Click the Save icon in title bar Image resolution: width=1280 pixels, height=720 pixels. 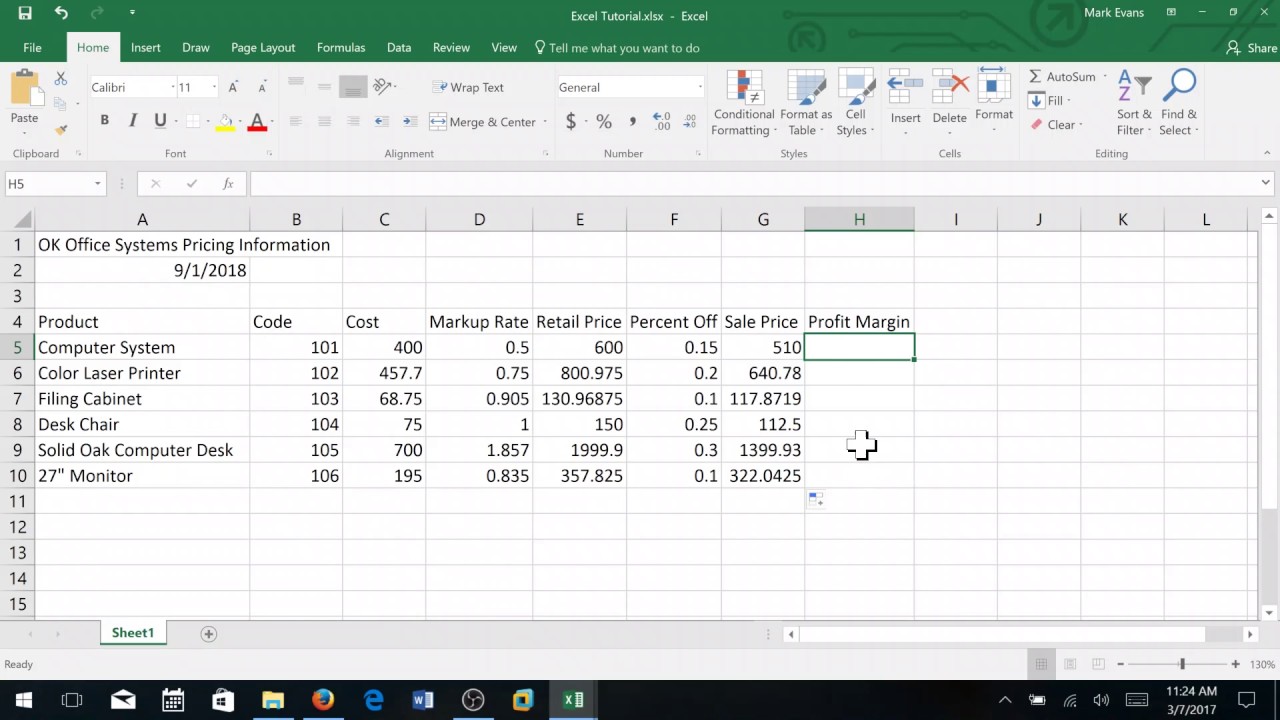(25, 14)
